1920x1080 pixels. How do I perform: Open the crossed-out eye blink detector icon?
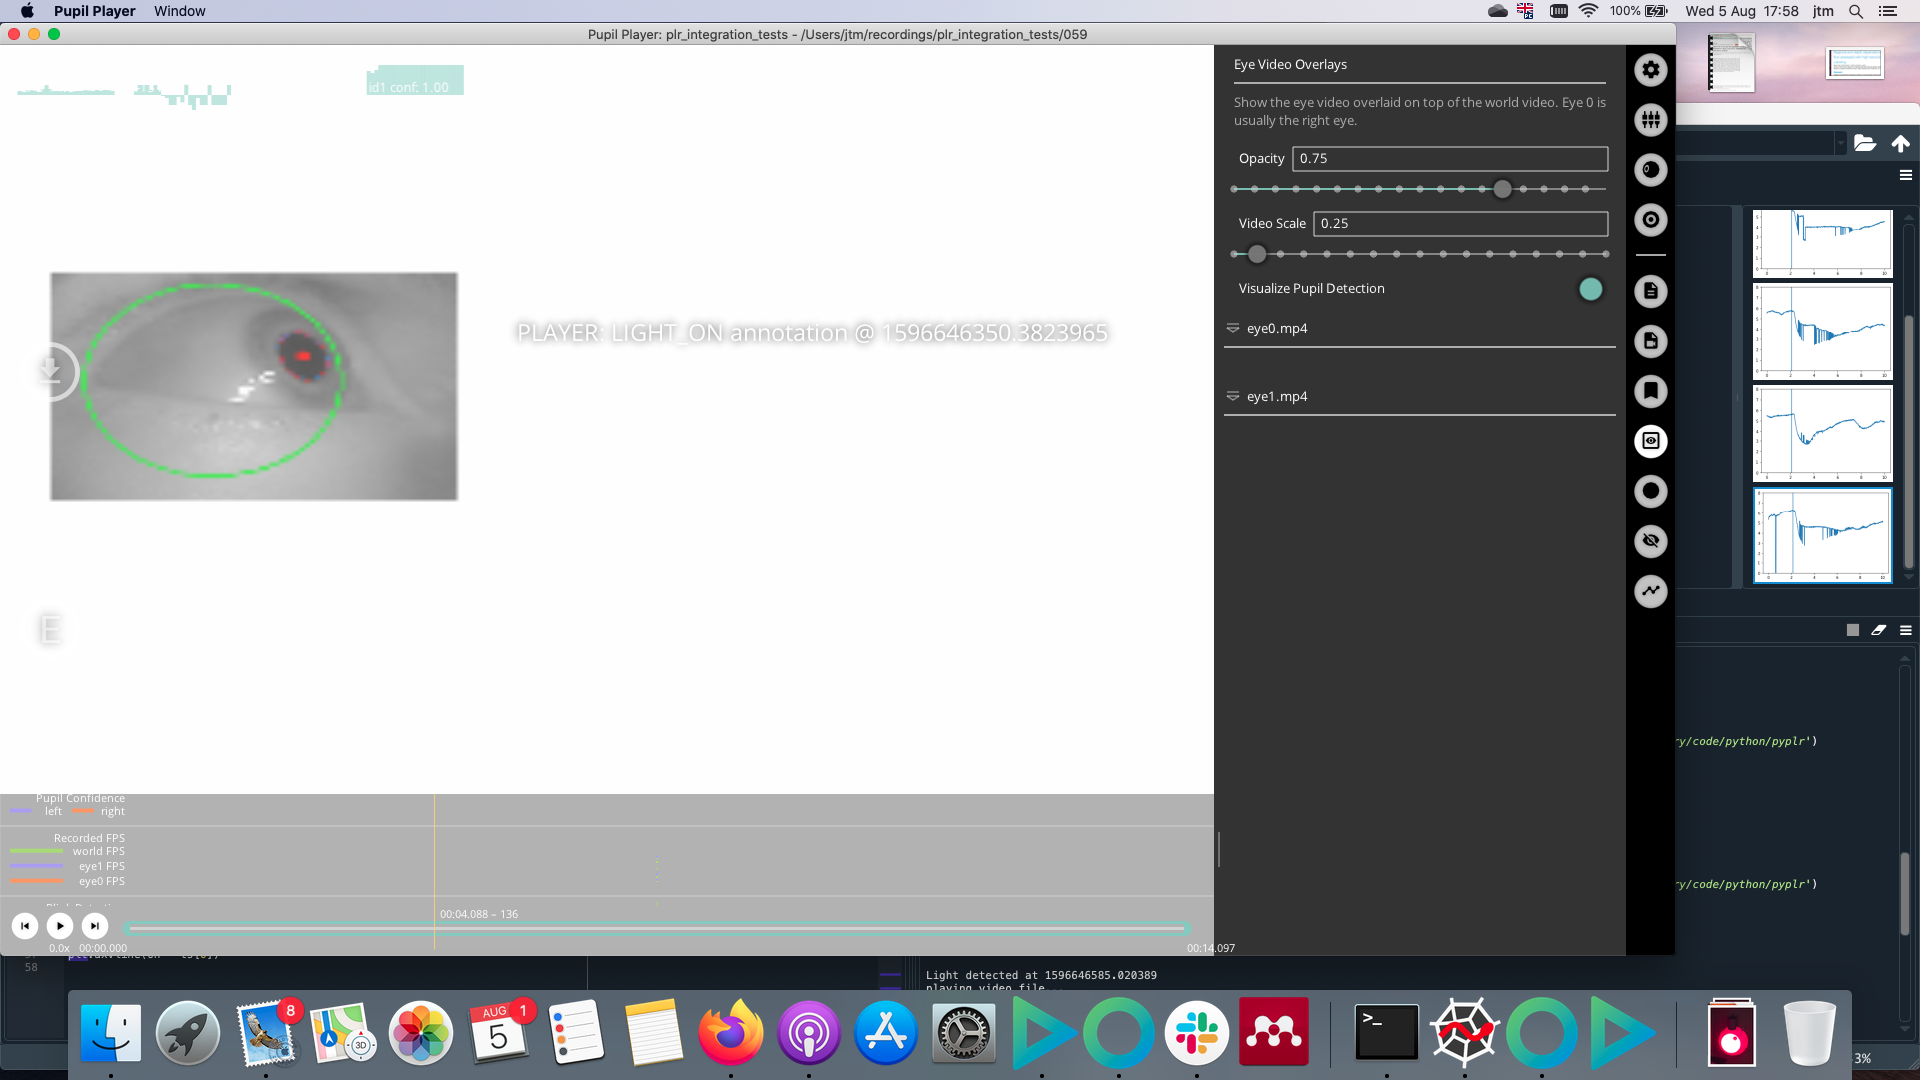coord(1651,541)
